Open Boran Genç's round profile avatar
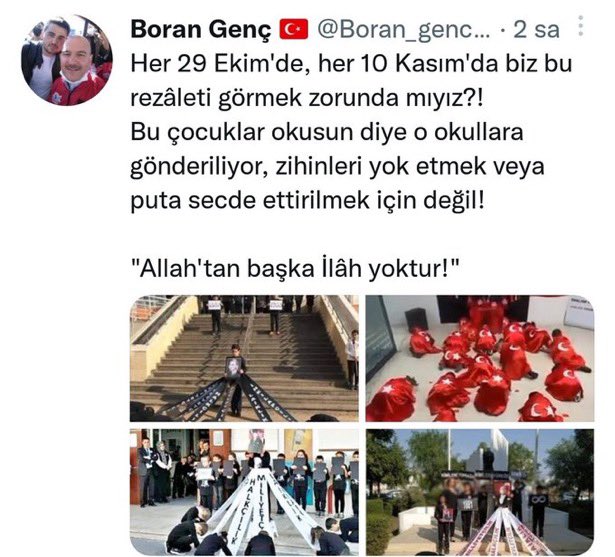Image resolution: width=615 pixels, height=557 pixels. point(67,60)
